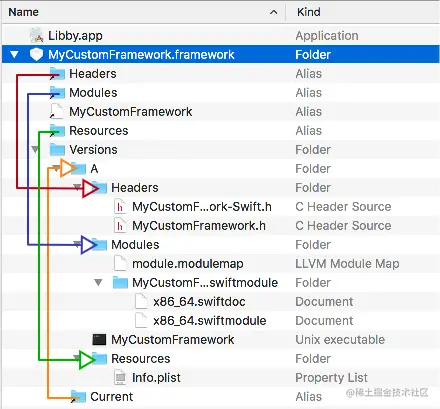Click the LLVM Module Map kind cell
The height and width of the screenshot is (409, 440).
pos(347,263)
